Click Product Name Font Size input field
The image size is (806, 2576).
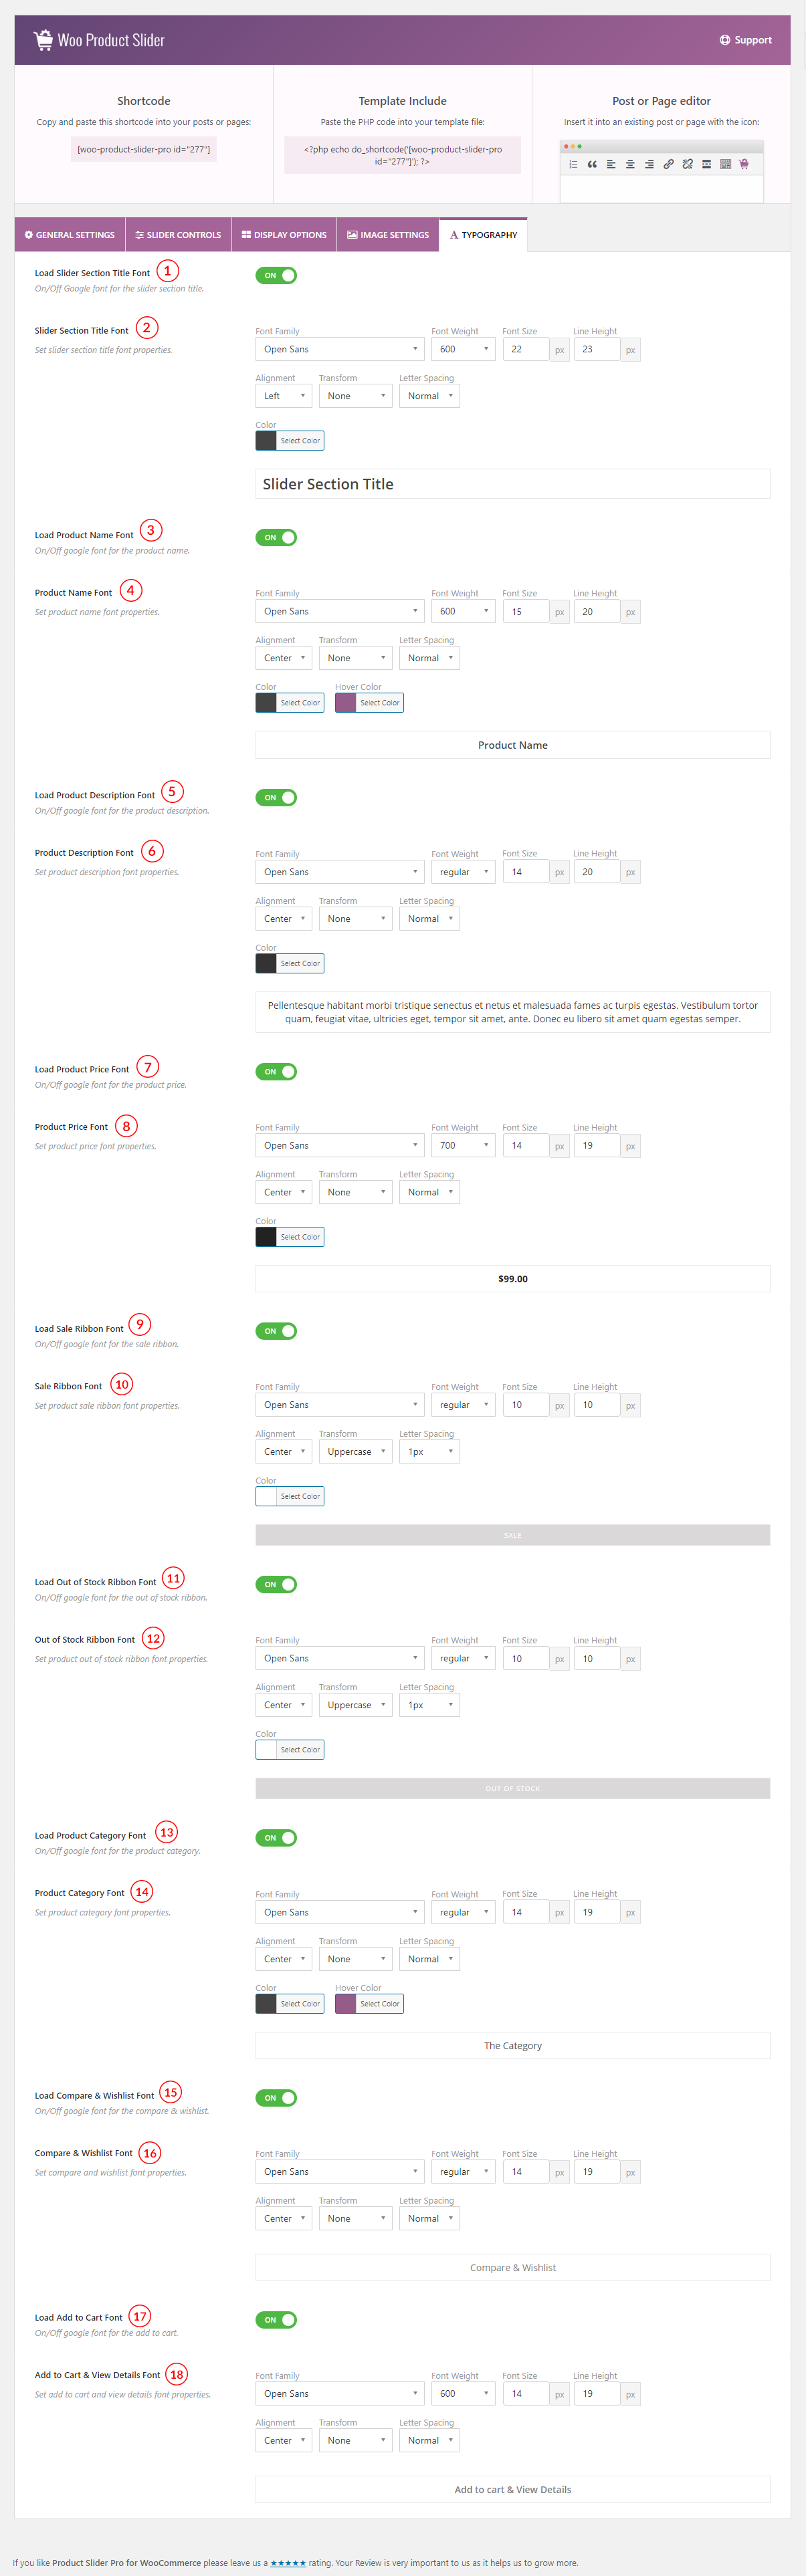pyautogui.click(x=525, y=611)
